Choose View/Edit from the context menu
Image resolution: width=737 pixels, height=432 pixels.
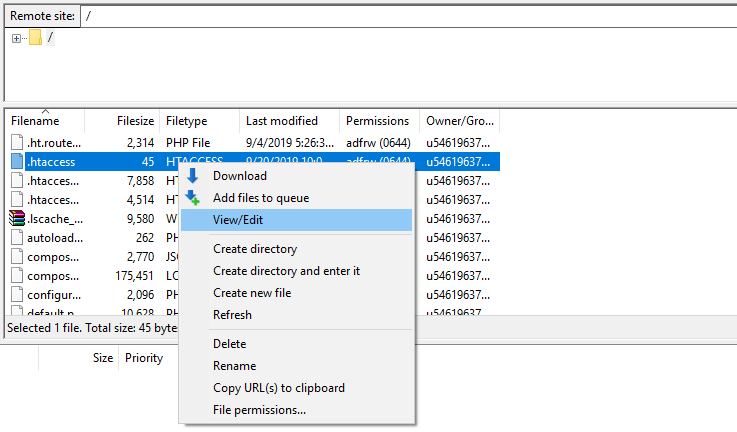click(x=238, y=220)
